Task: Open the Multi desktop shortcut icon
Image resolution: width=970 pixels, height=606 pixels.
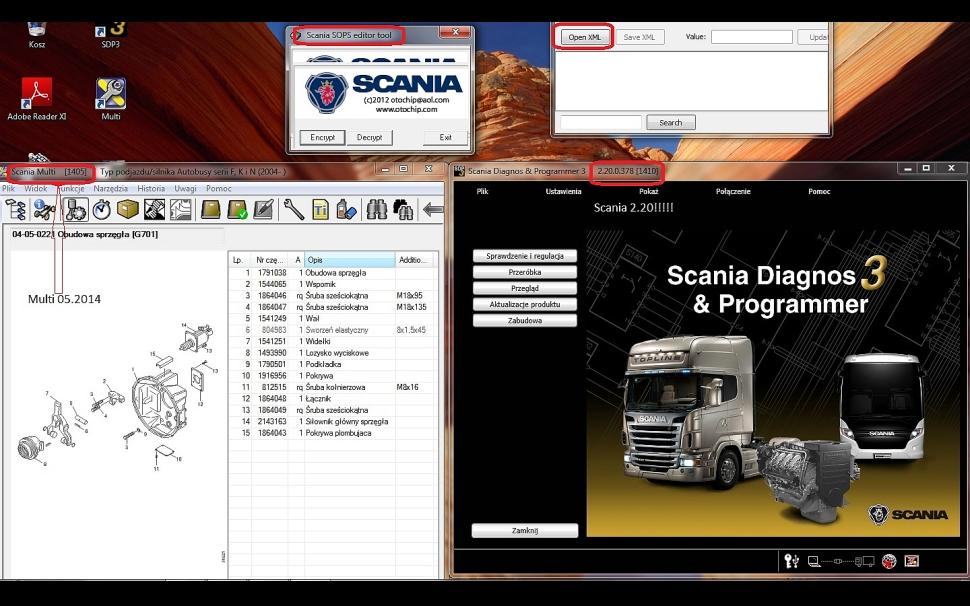Action: (x=111, y=99)
